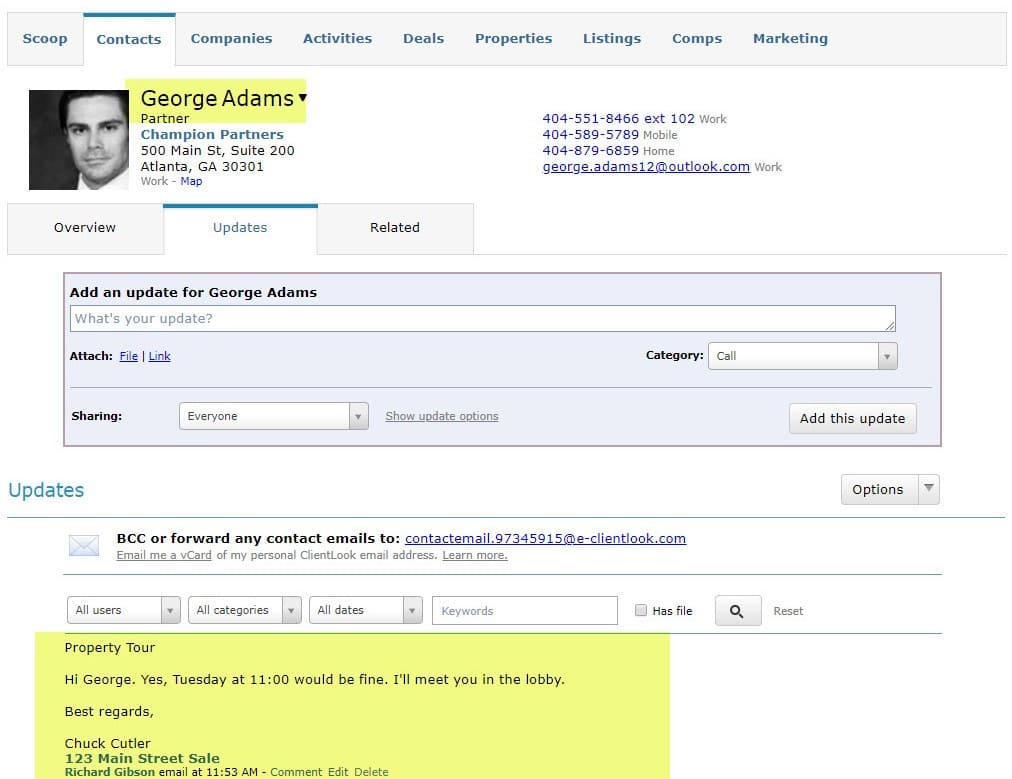Click Edit on the Property Tour update

click(338, 772)
